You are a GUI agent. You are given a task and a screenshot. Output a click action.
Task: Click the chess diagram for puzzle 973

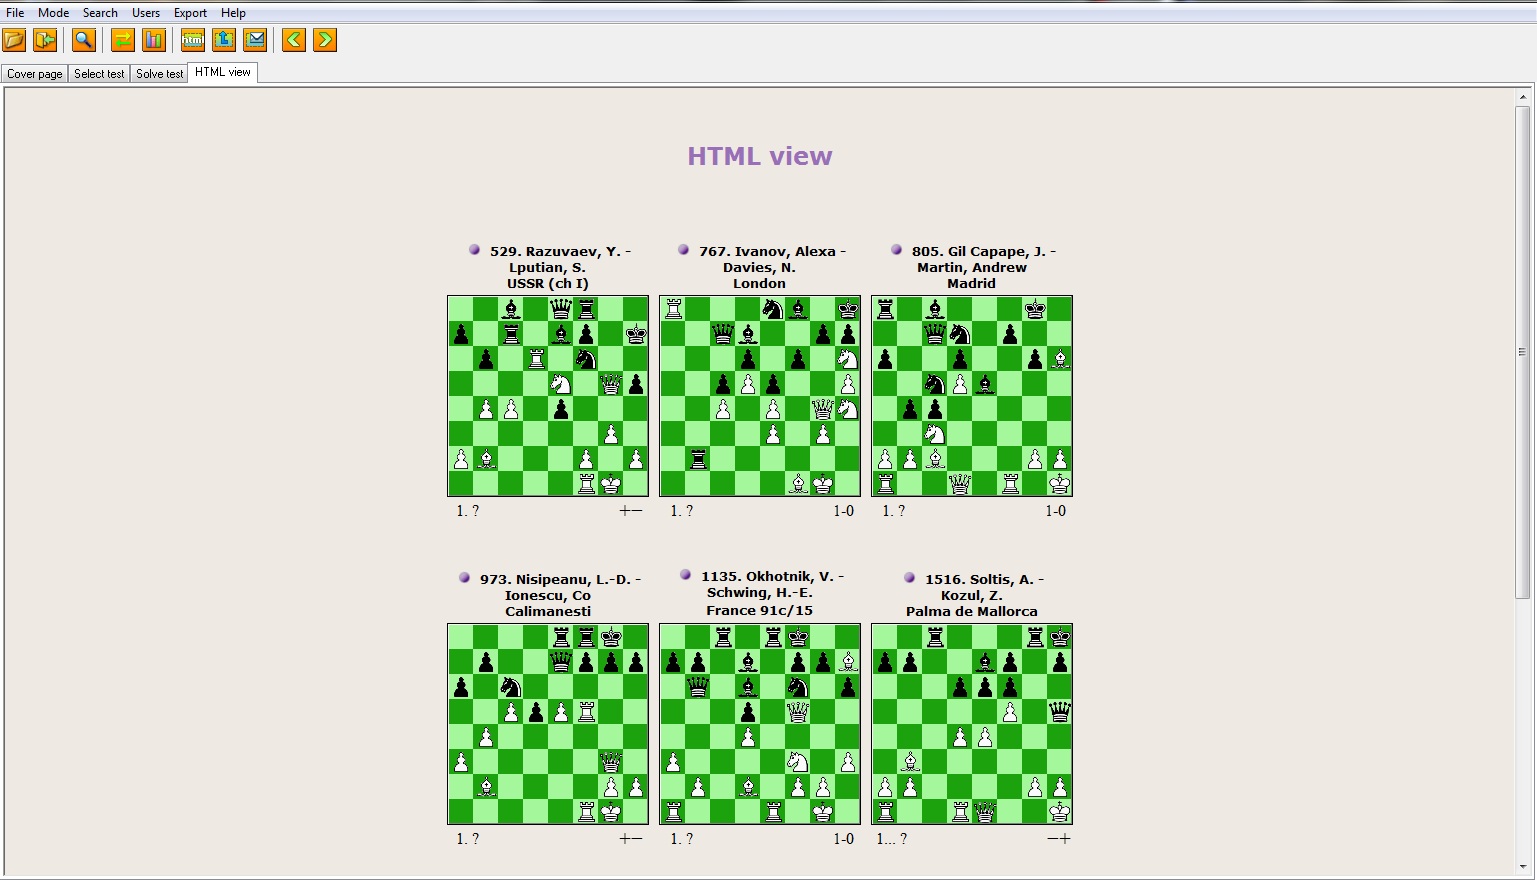(547, 724)
